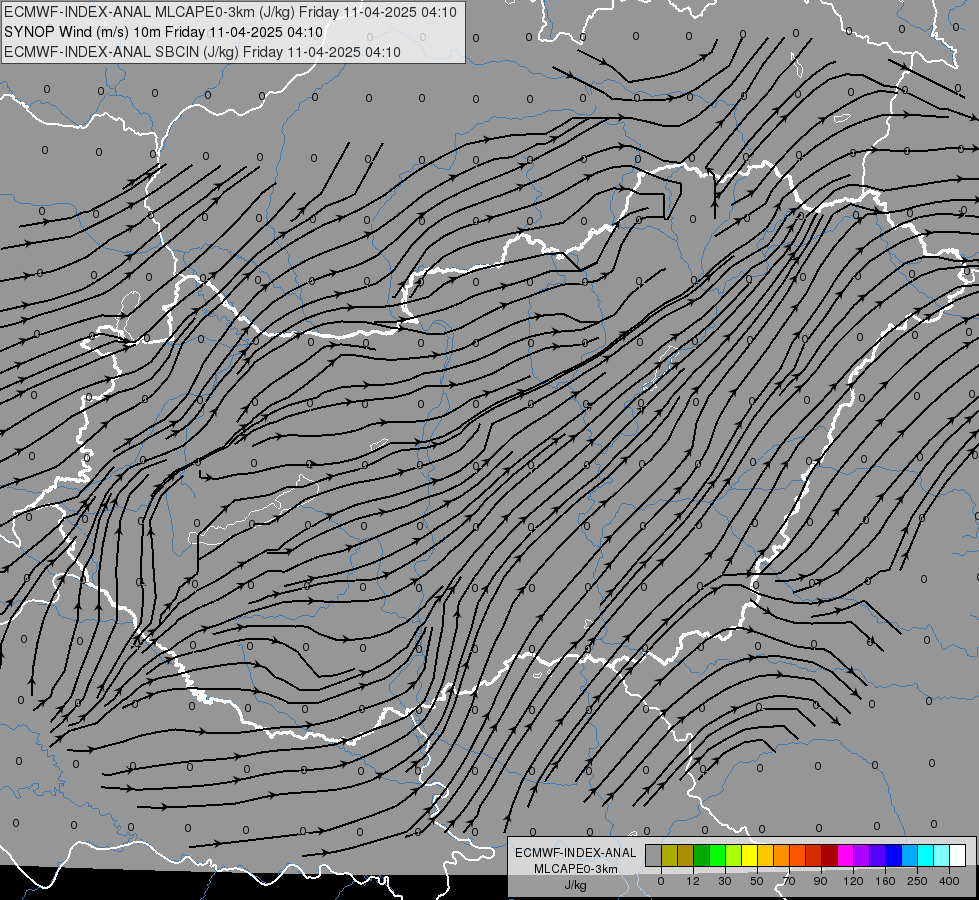The height and width of the screenshot is (900, 979).
Task: Click the yellow legend swatch
Action: 749,855
